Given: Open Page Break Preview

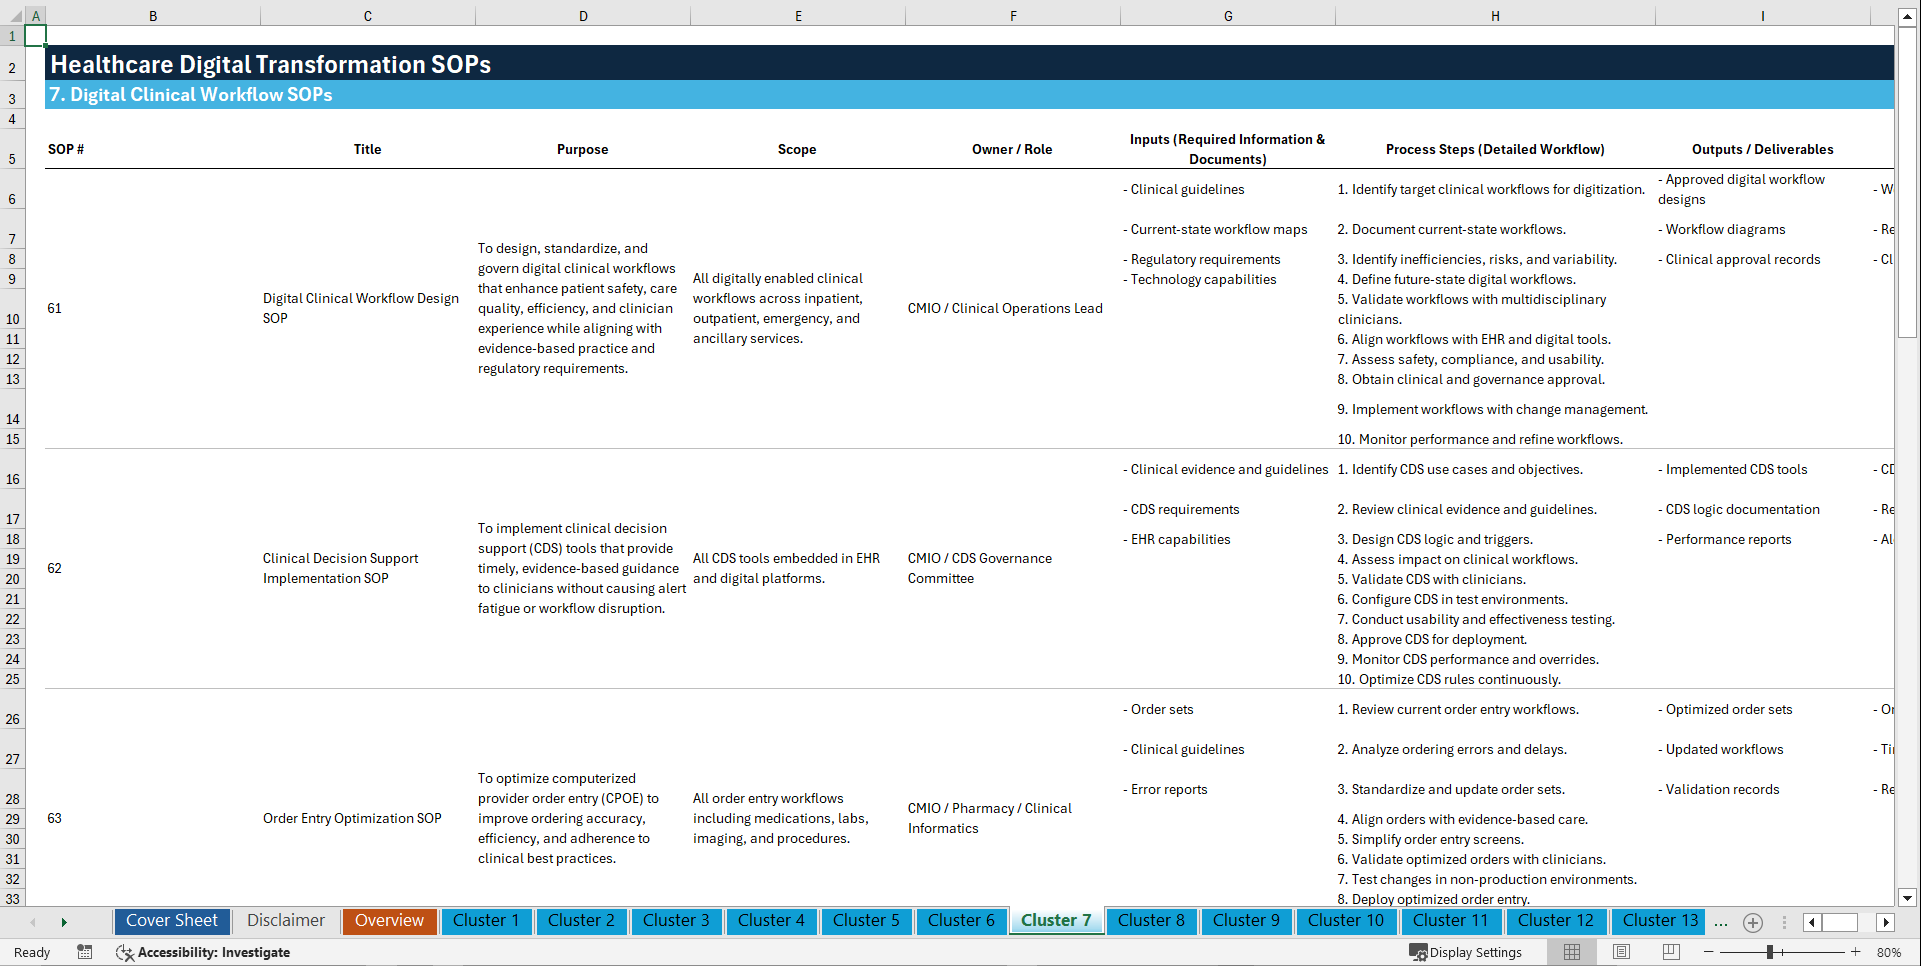Looking at the screenshot, I should [x=1670, y=952].
